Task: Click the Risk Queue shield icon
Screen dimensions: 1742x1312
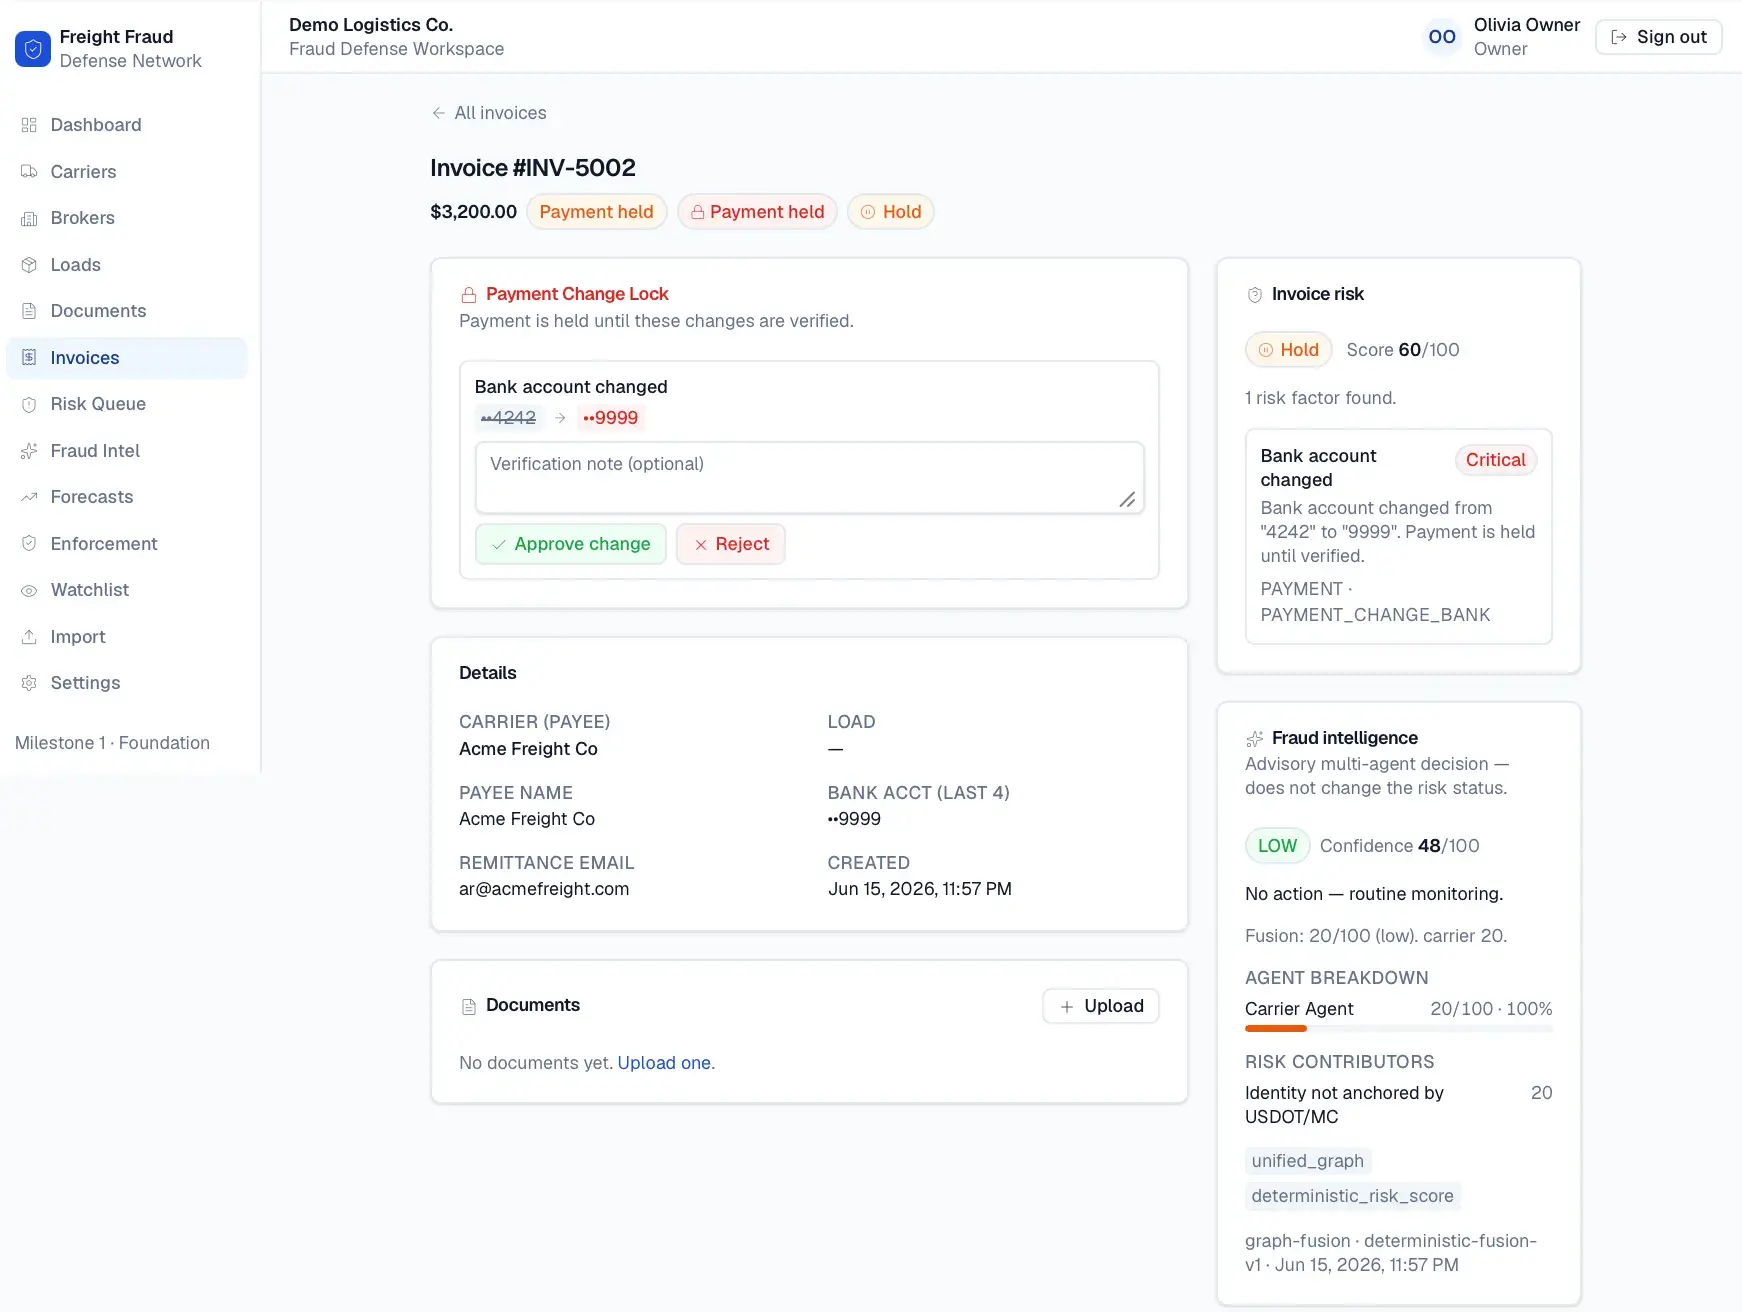Action: coord(29,404)
